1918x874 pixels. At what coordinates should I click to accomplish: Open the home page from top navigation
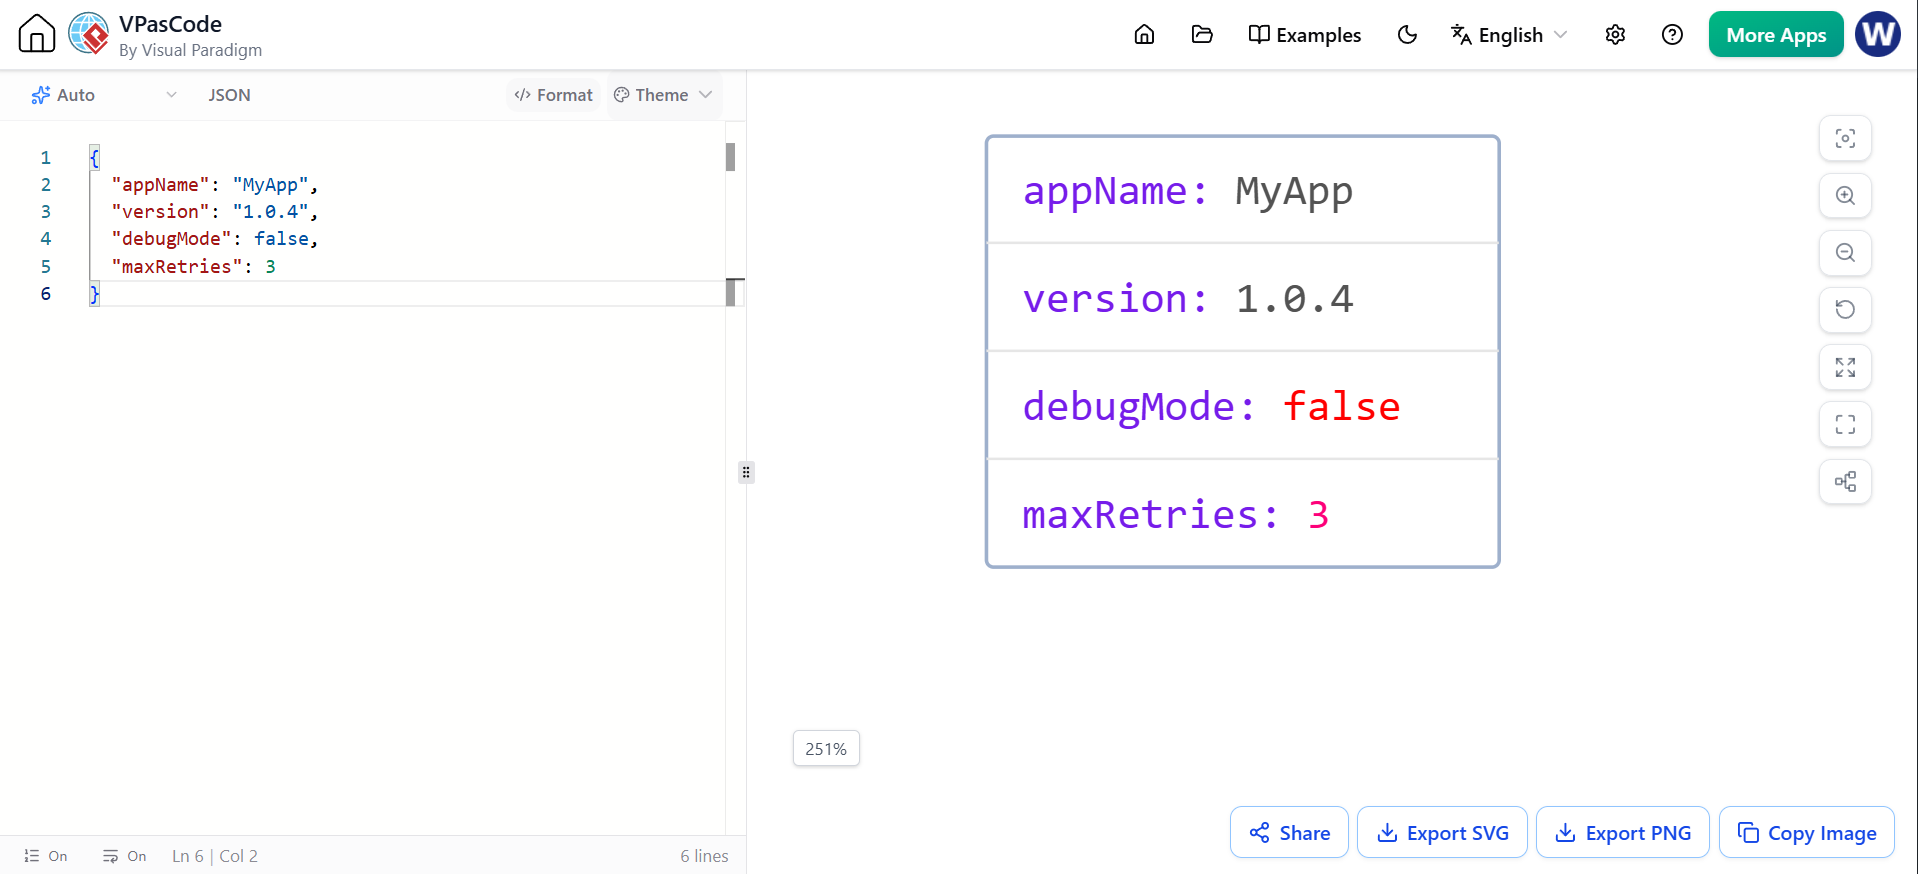pos(1144,35)
